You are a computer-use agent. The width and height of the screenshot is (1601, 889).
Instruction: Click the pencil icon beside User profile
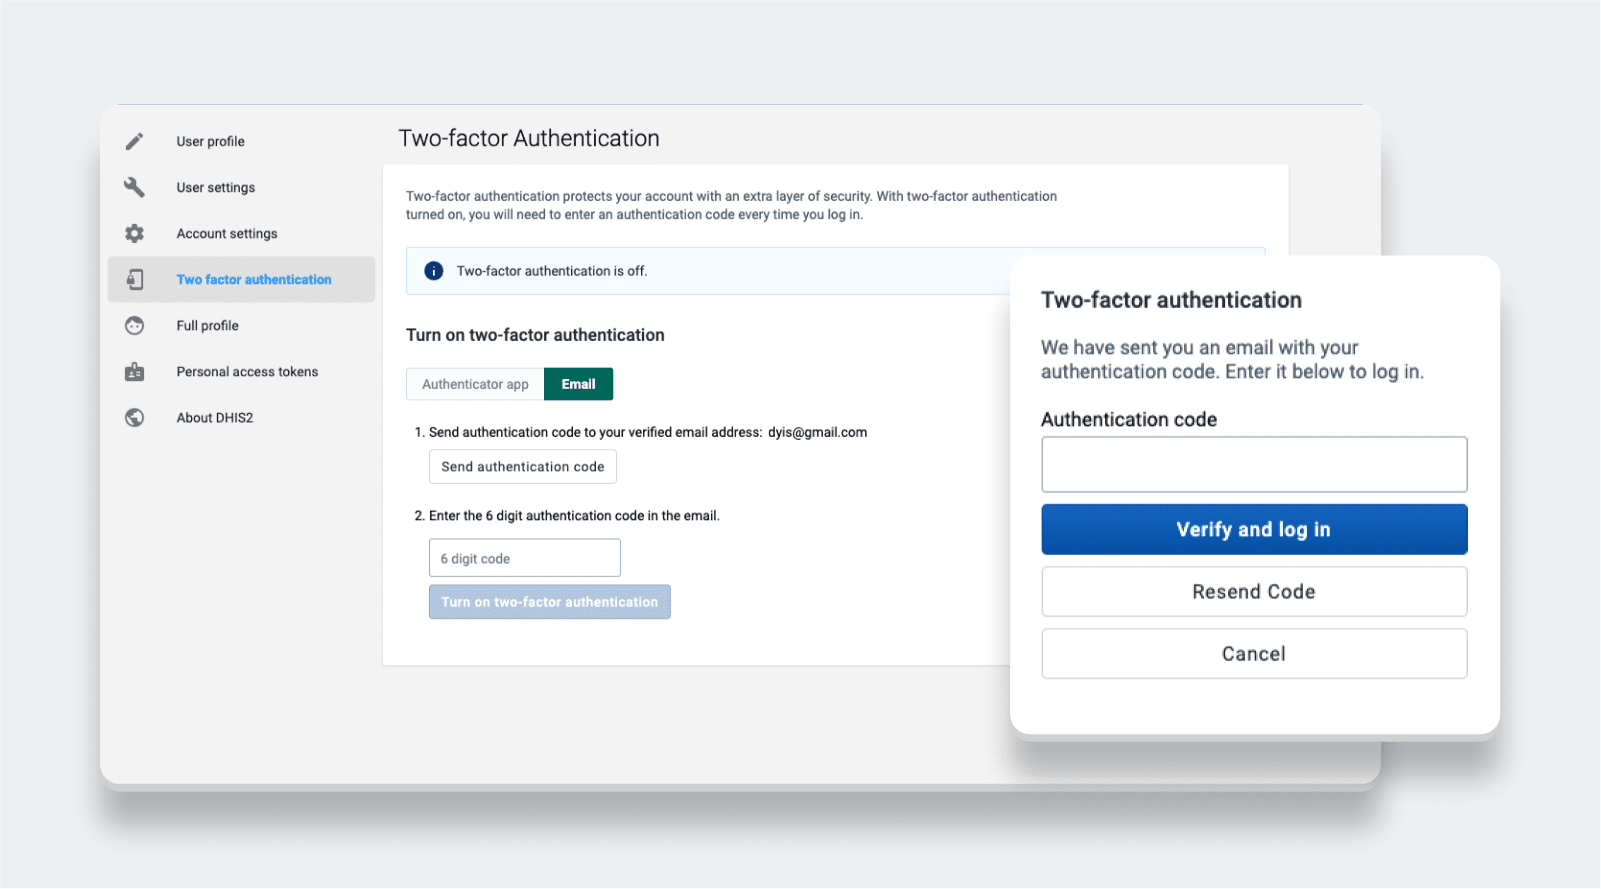135,141
